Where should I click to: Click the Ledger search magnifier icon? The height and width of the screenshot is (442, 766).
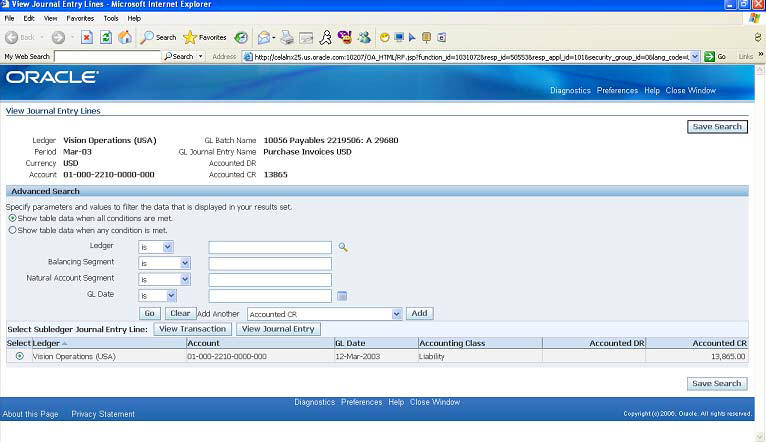(343, 247)
